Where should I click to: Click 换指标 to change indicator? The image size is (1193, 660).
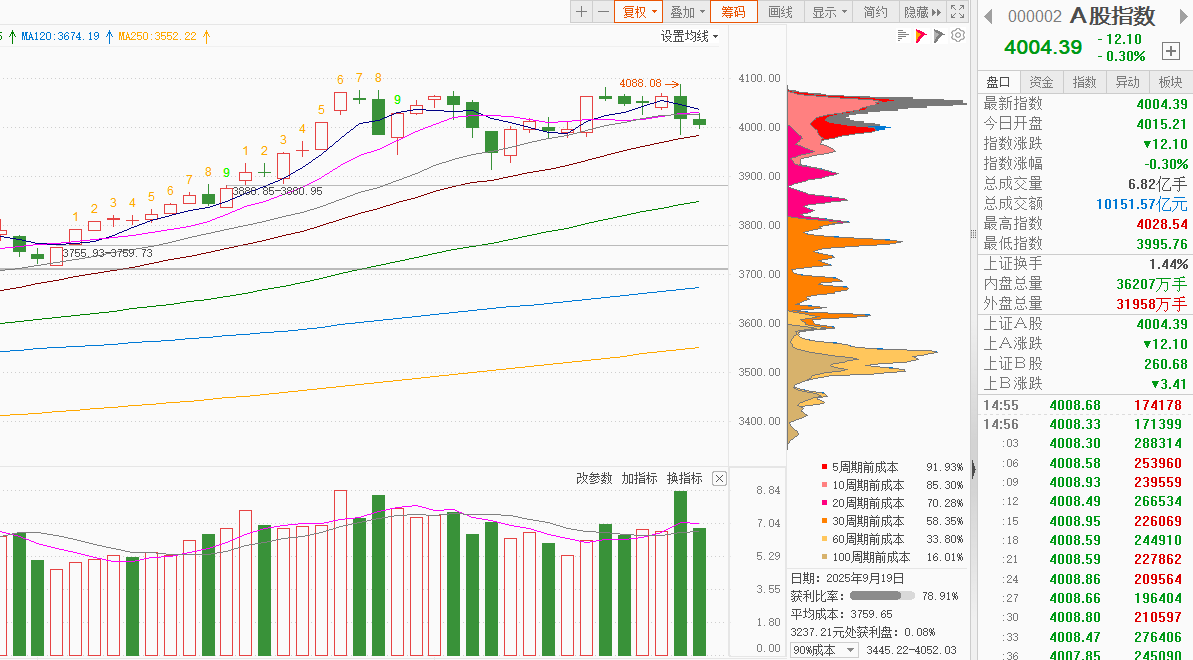click(684, 478)
